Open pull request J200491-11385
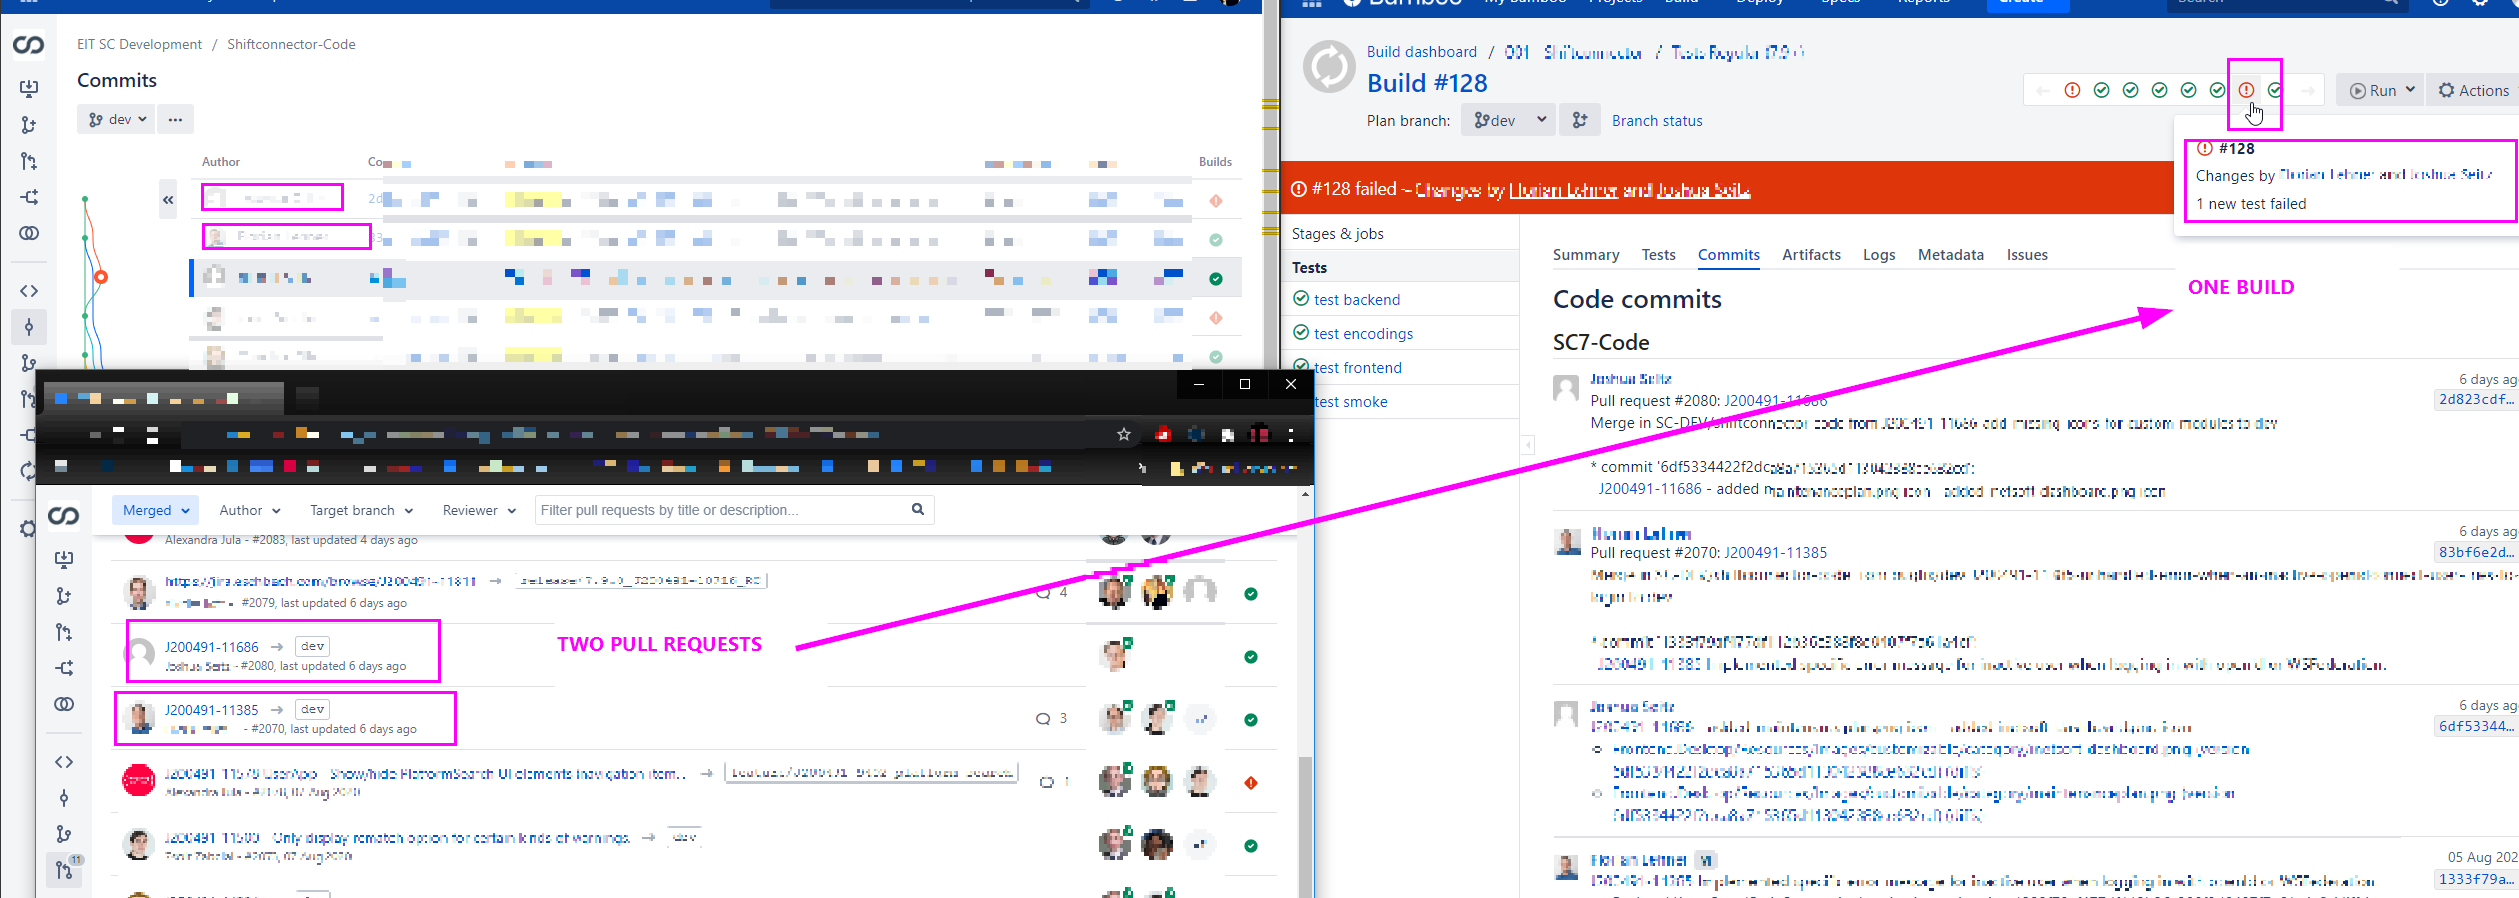Viewport: 2519px width, 898px height. (x=212, y=710)
